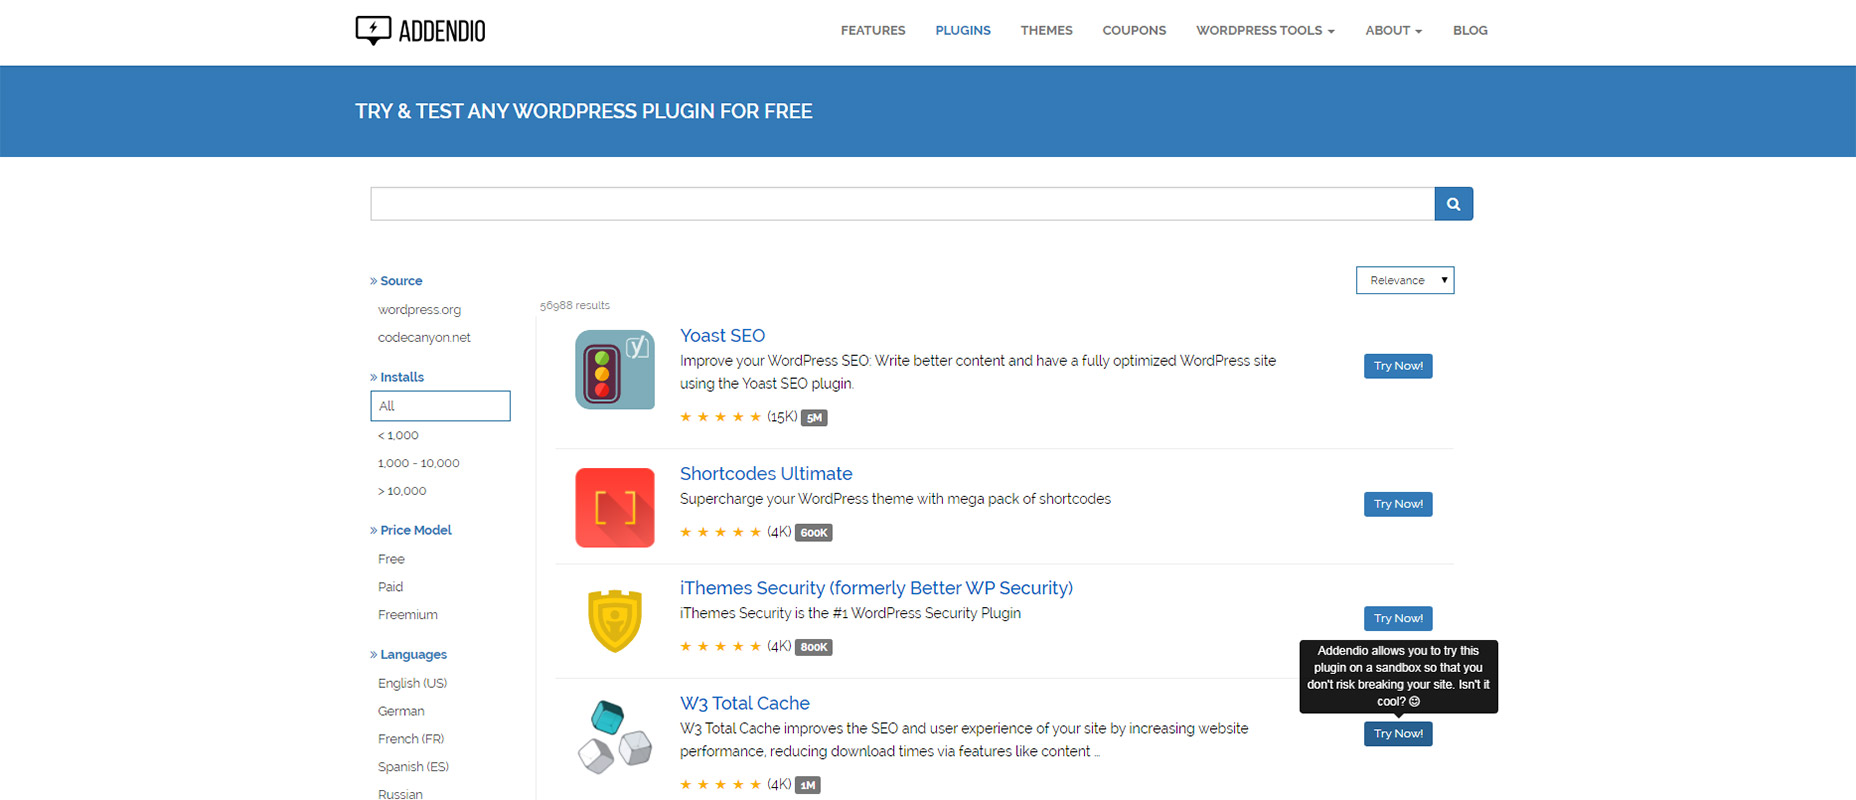Switch to the THEMES section

point(1046,30)
